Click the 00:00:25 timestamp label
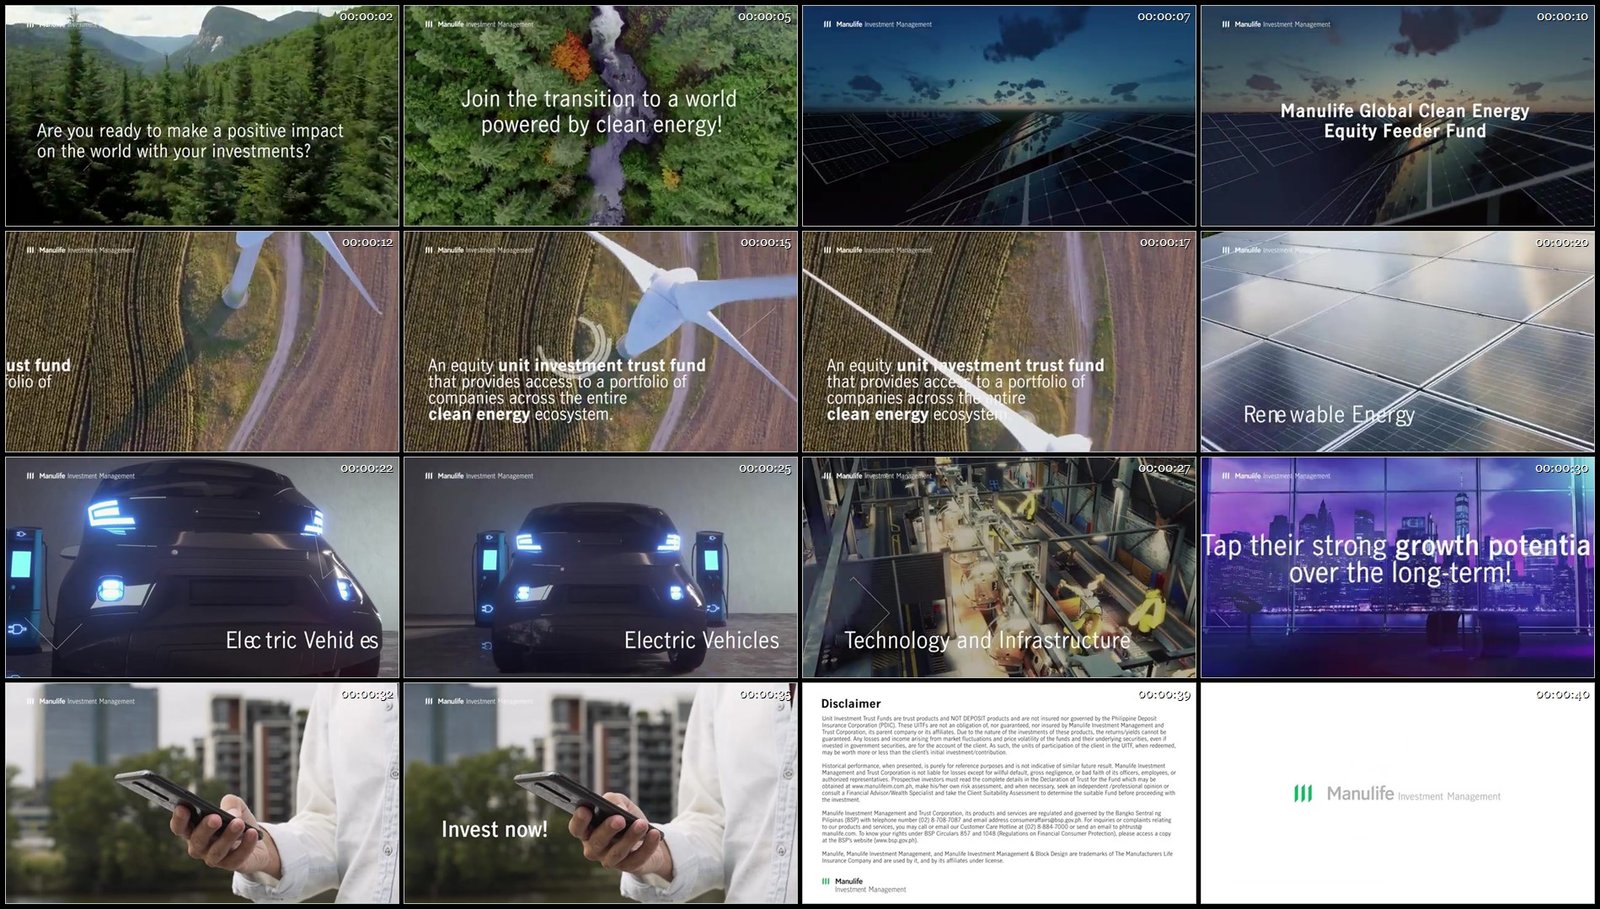1600x909 pixels. (765, 468)
